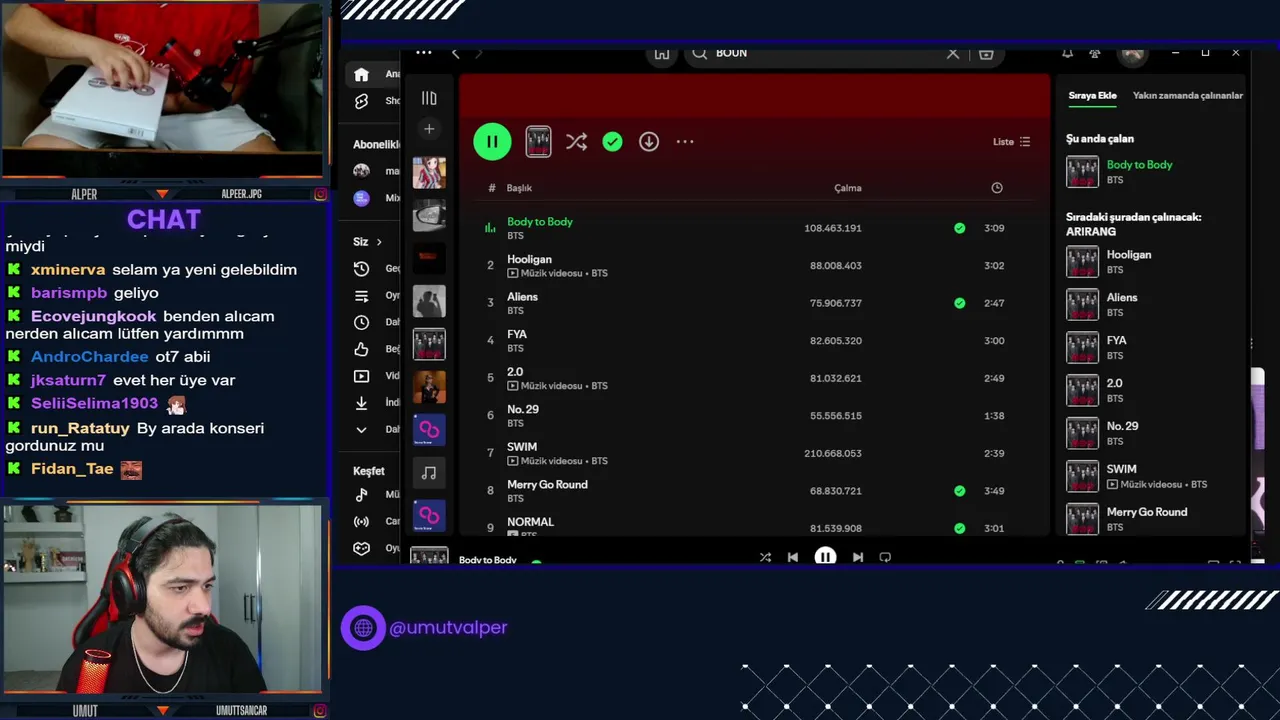Open the now-playing cover in the bottom bar
Image resolution: width=1280 pixels, height=720 pixels.
click(x=429, y=557)
